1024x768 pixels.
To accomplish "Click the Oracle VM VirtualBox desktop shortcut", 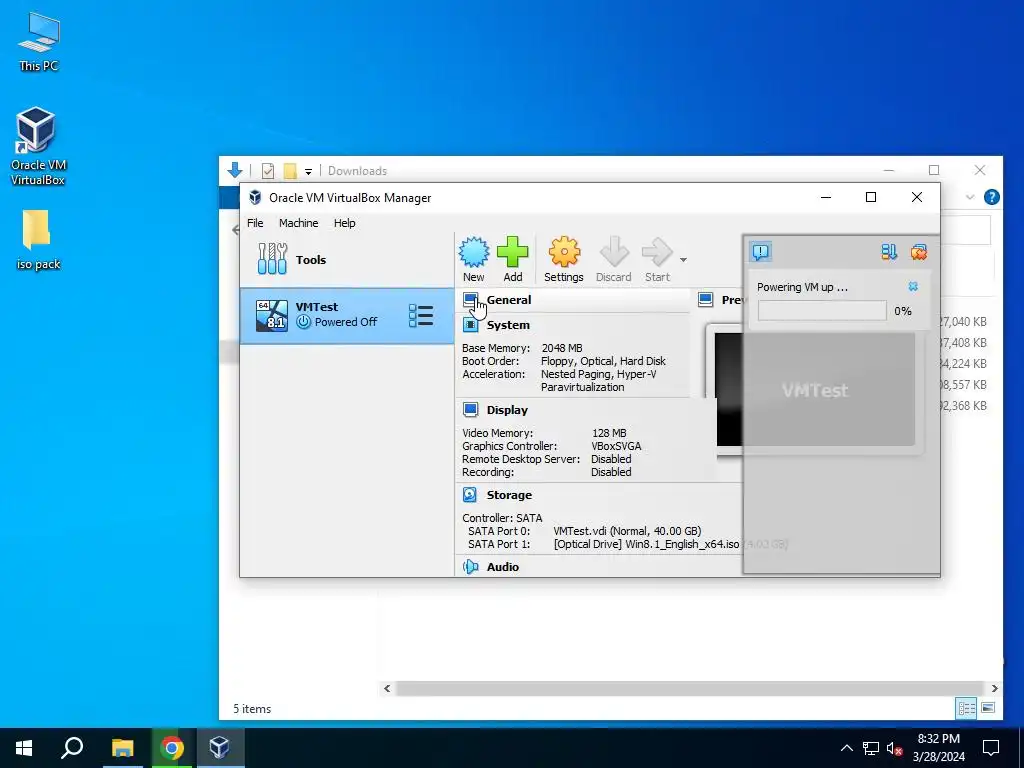I will point(38,146).
